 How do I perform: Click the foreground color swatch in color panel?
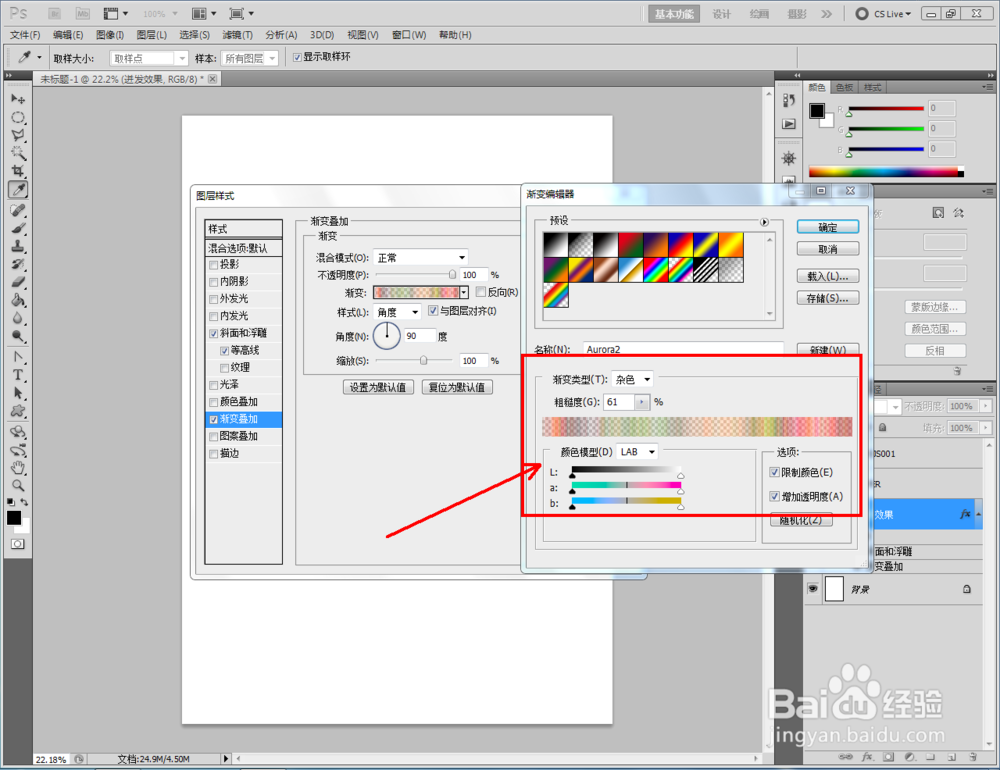click(817, 111)
